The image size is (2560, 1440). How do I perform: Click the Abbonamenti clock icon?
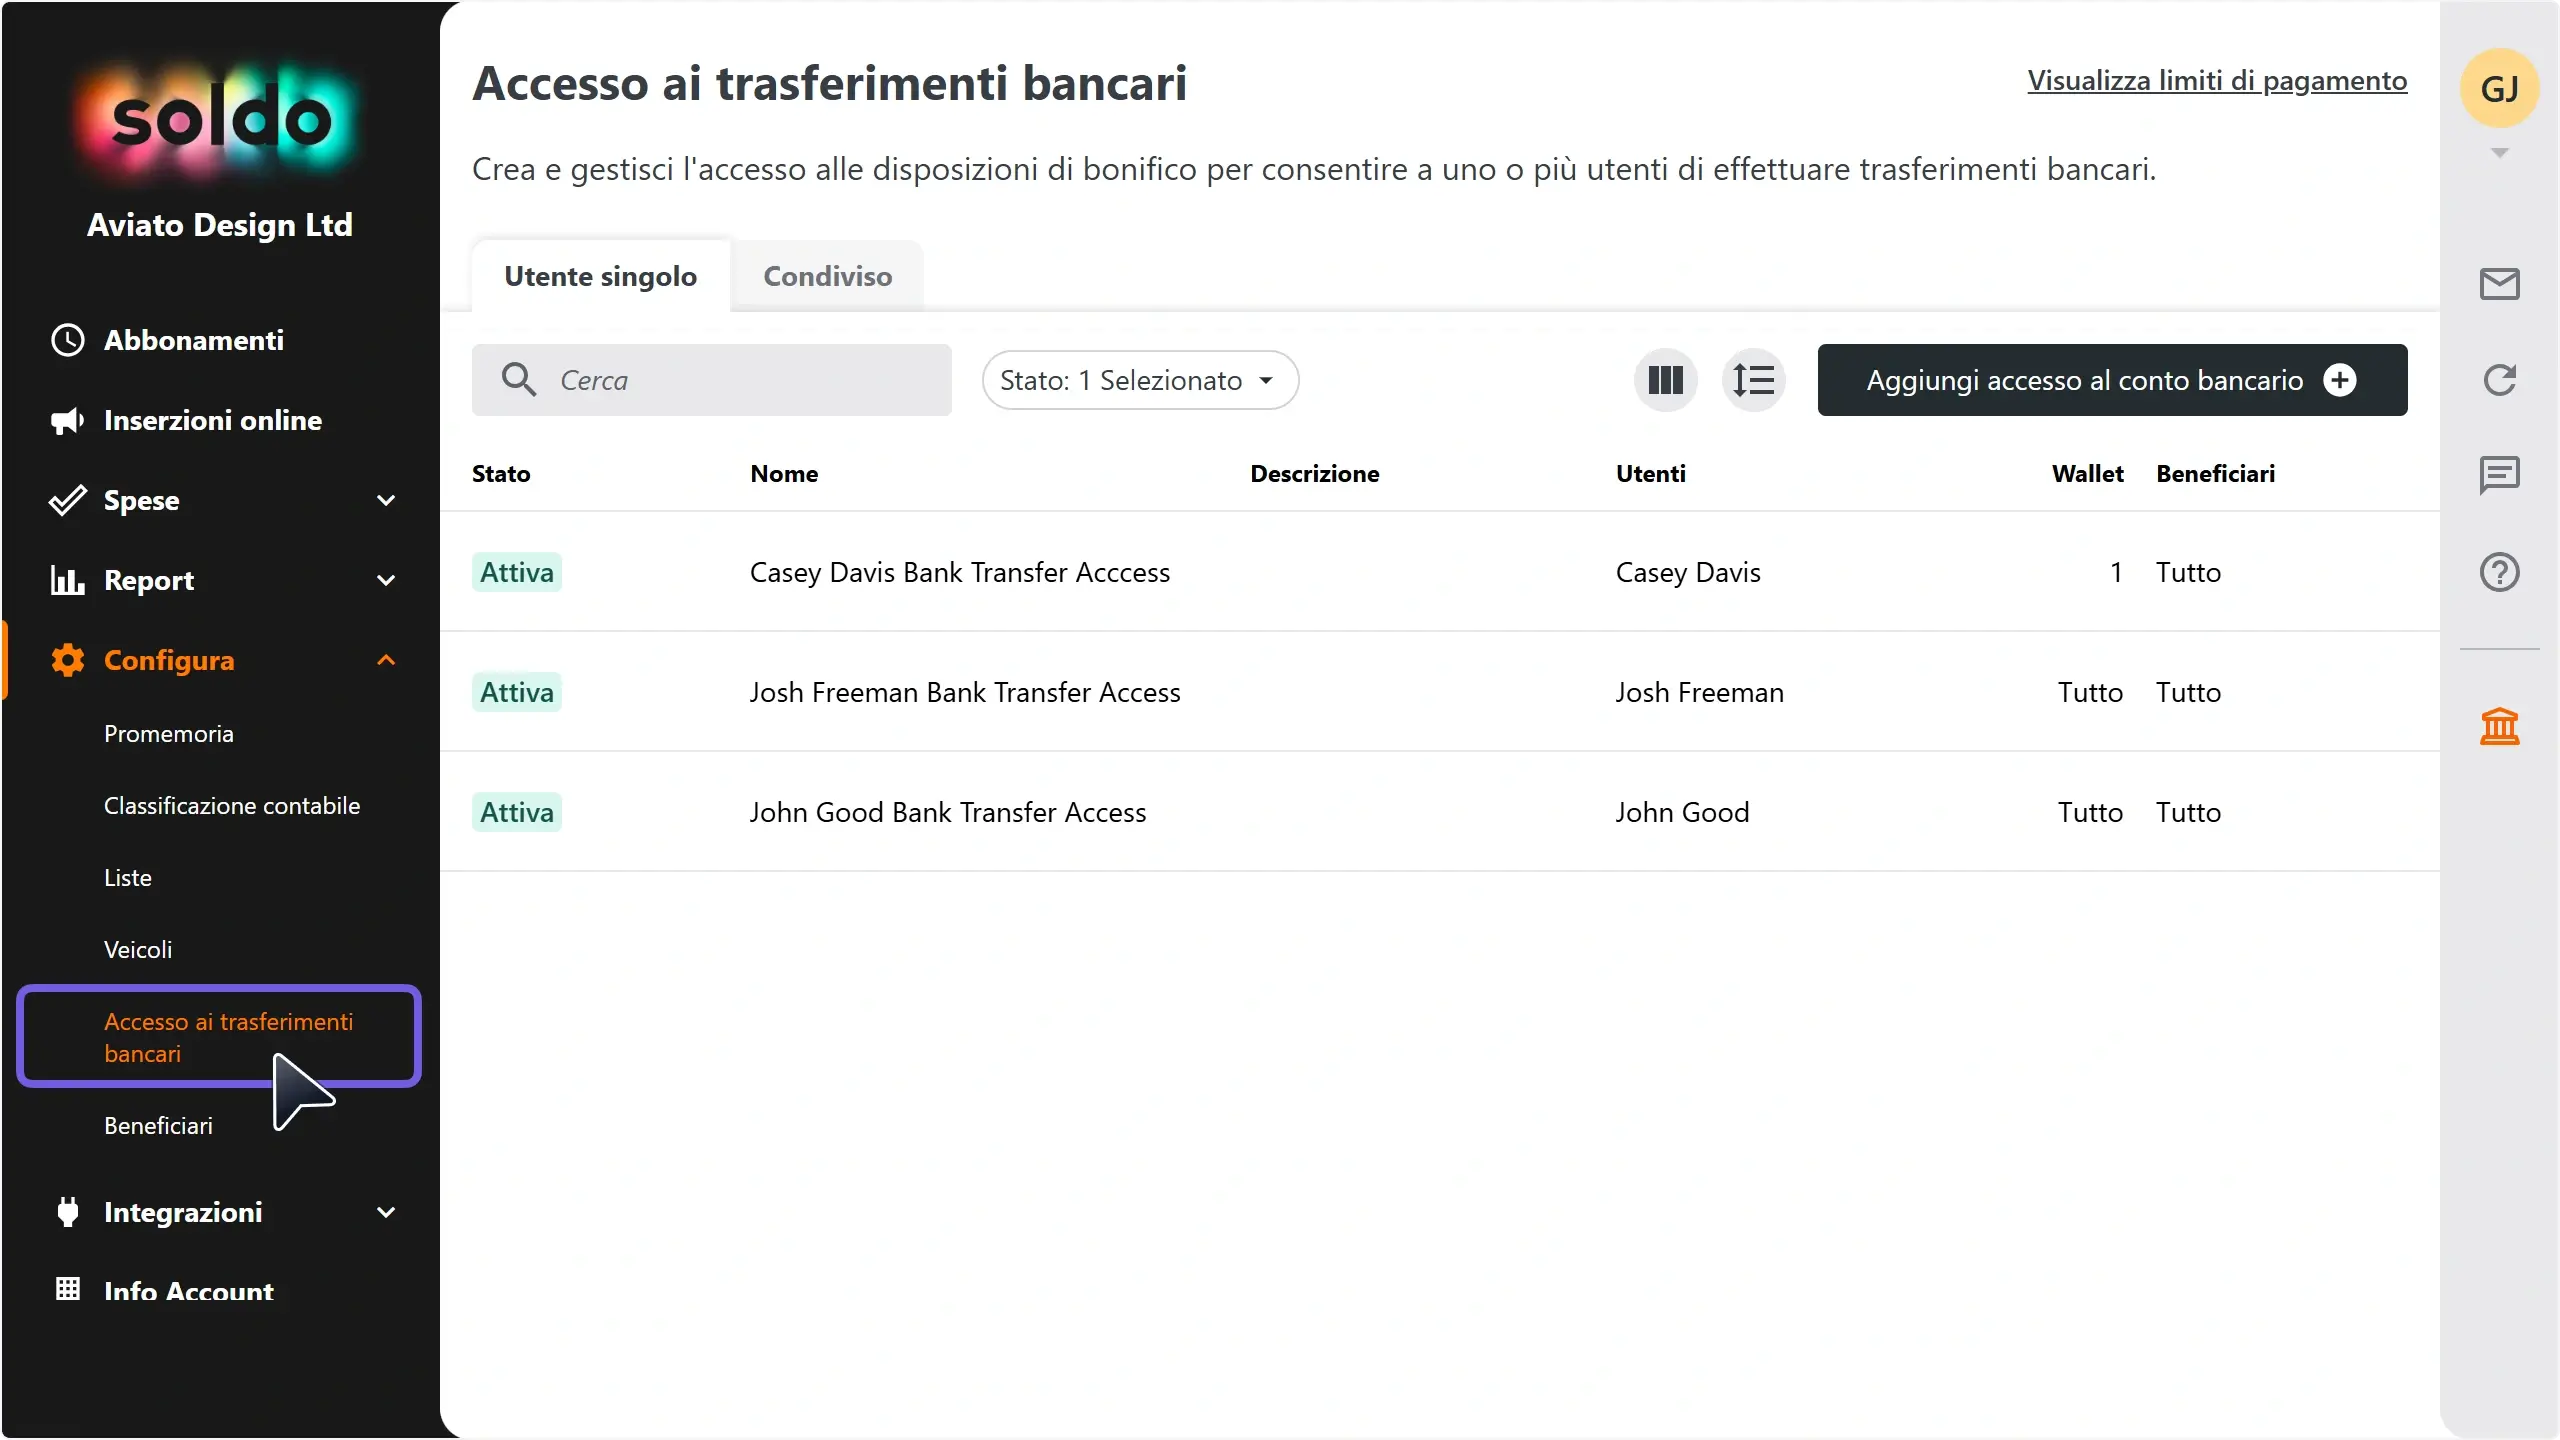pos(67,340)
